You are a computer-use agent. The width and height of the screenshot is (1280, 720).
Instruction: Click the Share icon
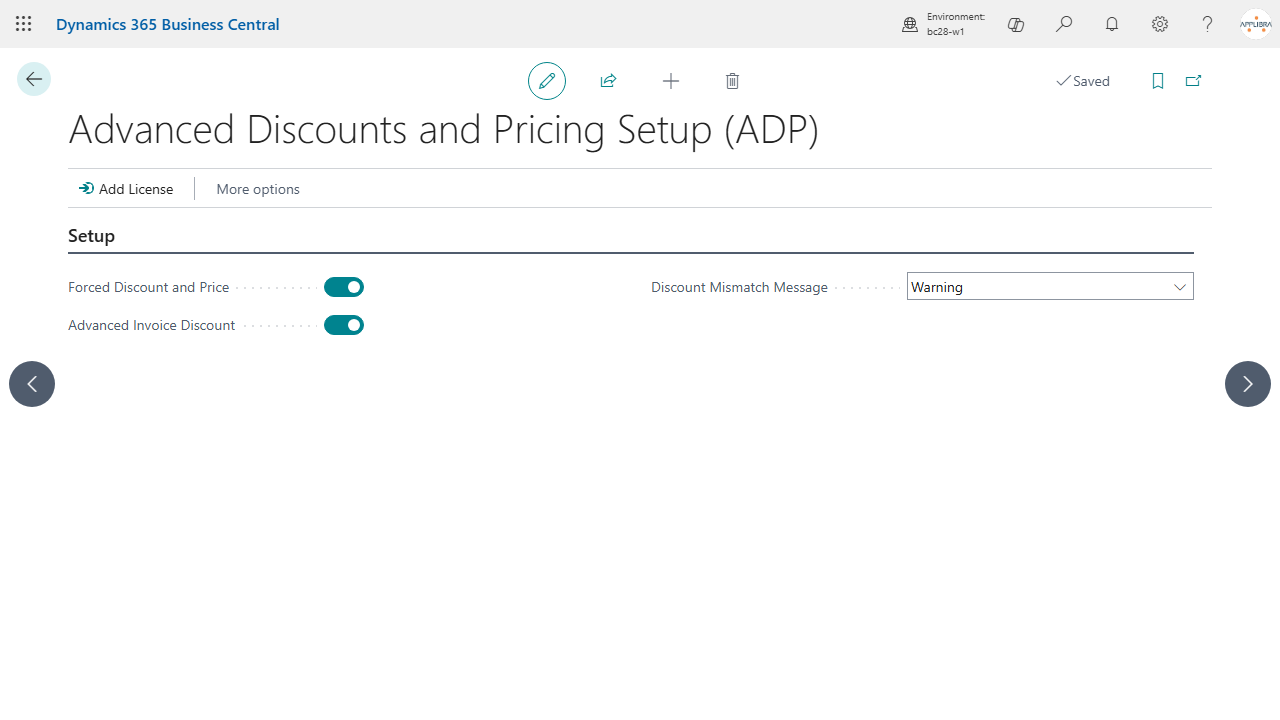[608, 81]
